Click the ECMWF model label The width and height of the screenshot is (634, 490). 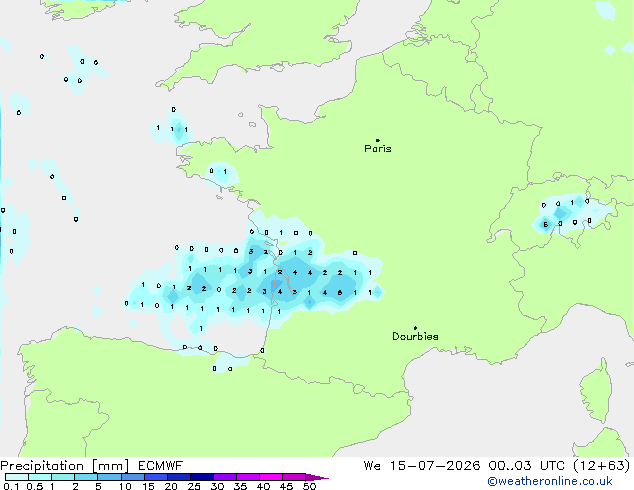tap(161, 466)
